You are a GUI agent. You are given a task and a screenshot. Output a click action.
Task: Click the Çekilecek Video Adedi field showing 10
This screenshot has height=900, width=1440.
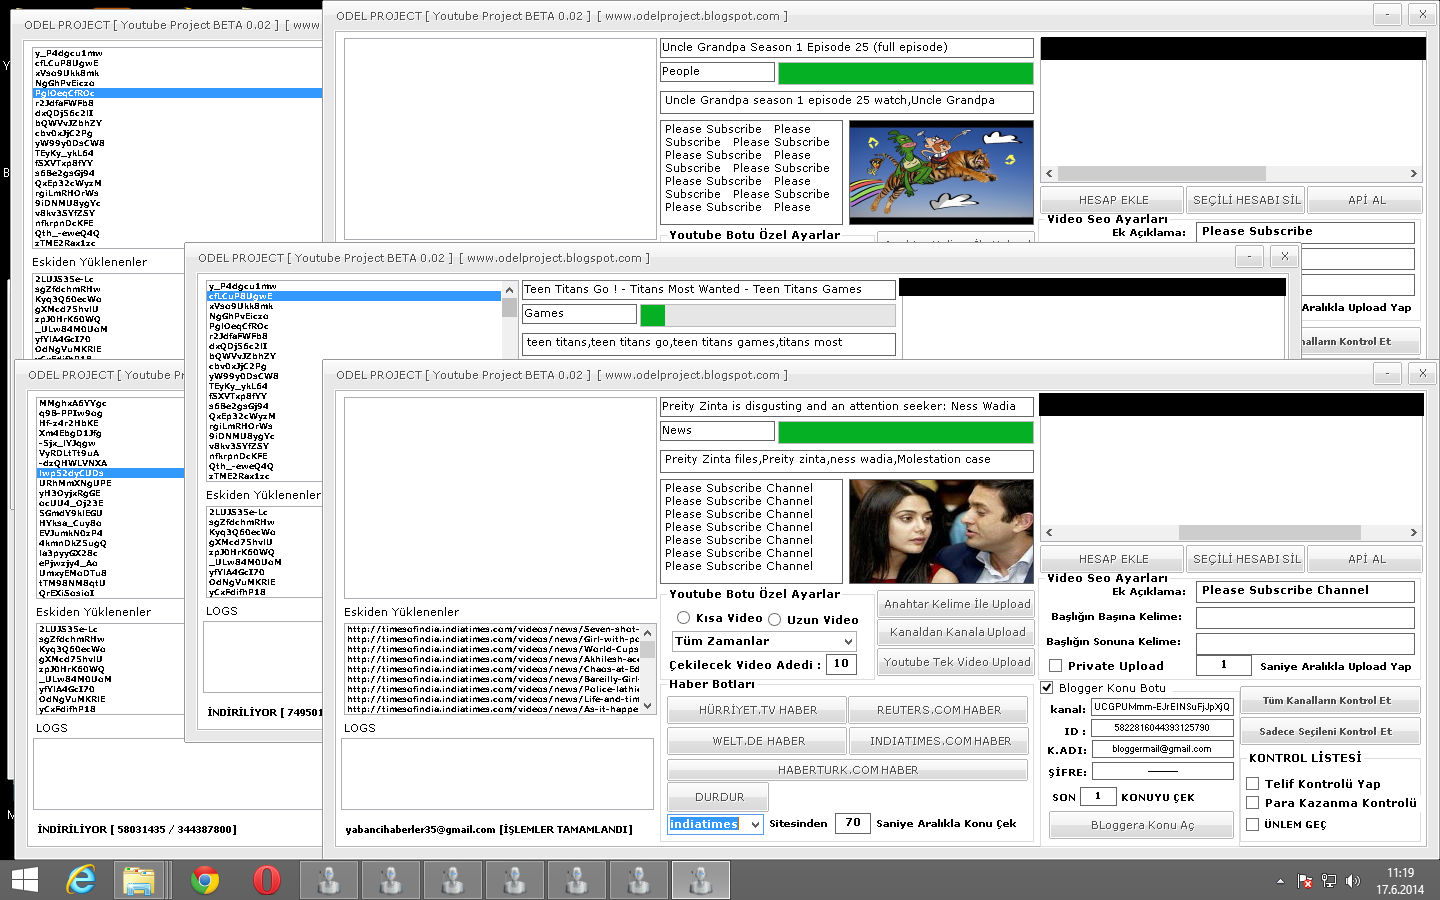841,664
